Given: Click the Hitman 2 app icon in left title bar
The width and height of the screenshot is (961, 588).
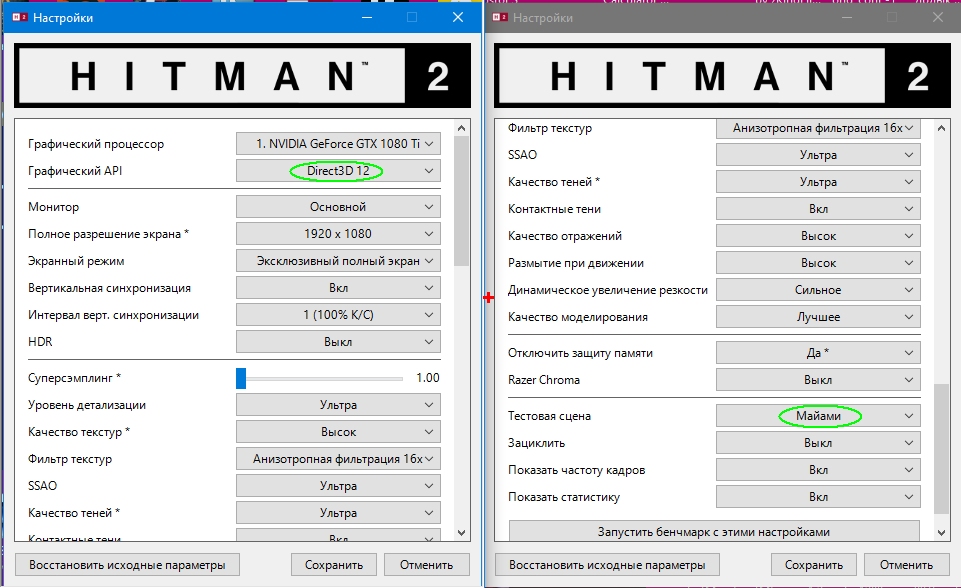Looking at the screenshot, I should tap(20, 17).
